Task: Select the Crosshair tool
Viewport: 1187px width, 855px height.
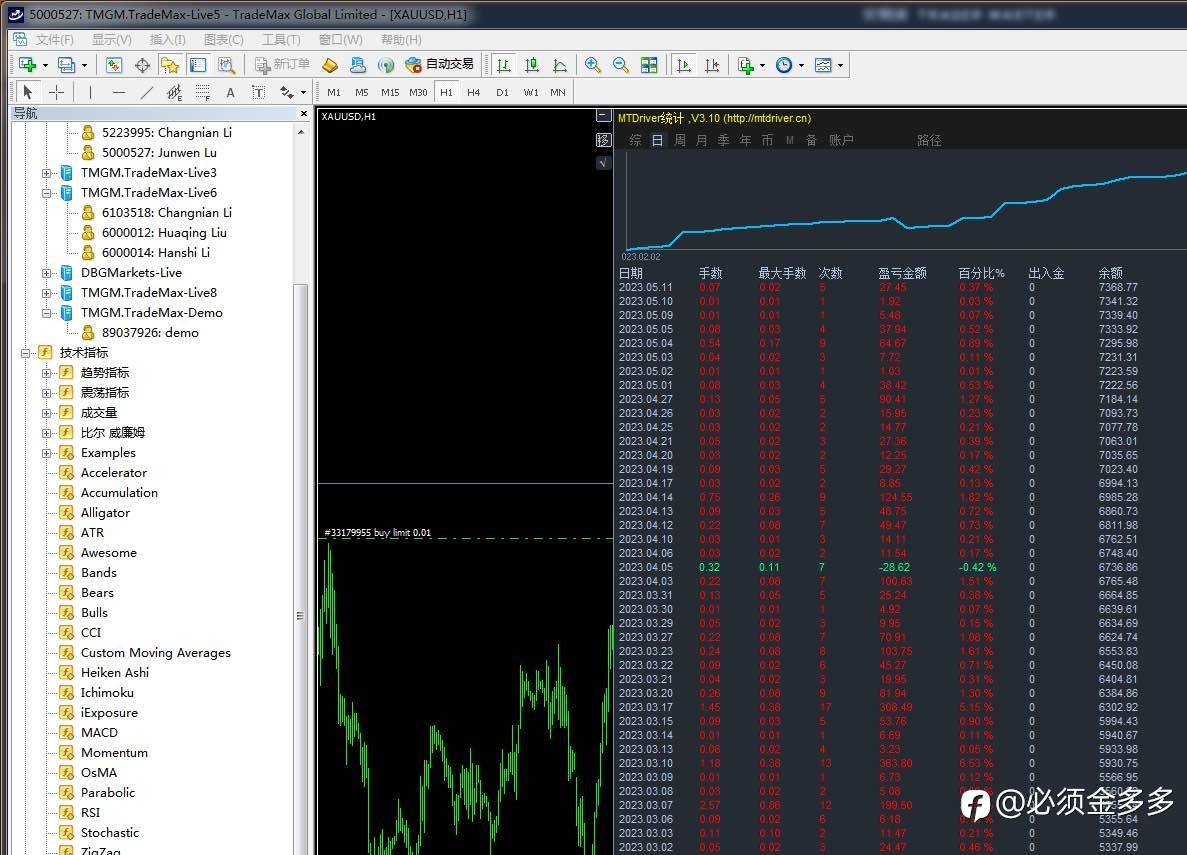Action: 57,93
